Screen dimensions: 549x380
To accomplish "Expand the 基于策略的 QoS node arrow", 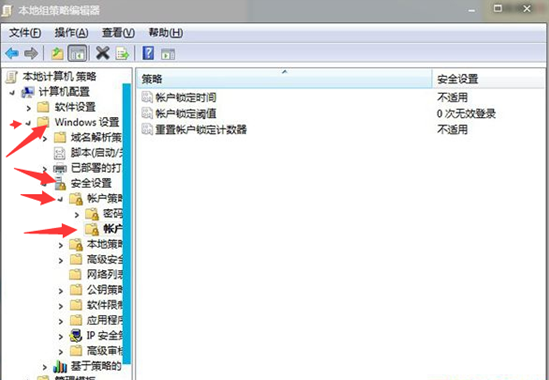I will pyautogui.click(x=45, y=367).
